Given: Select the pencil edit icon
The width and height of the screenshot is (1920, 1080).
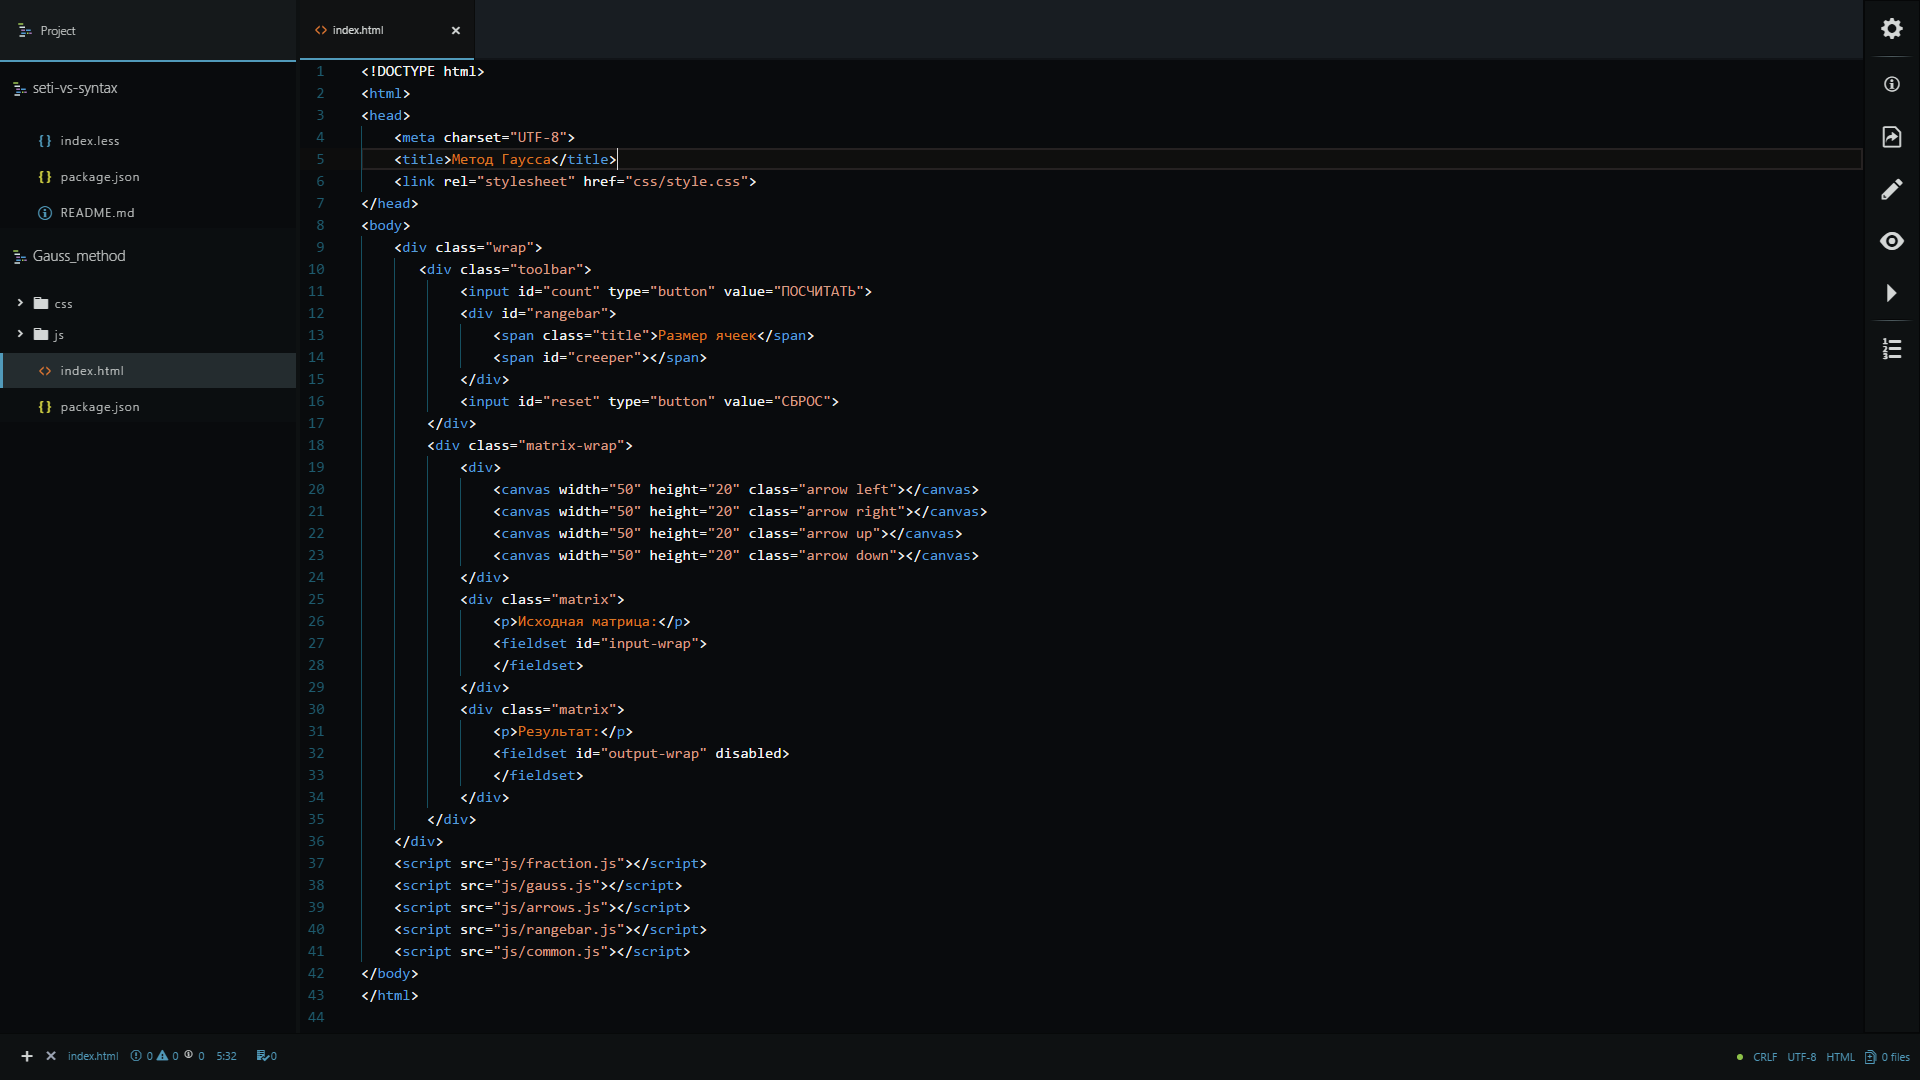Looking at the screenshot, I should pos(1891,189).
